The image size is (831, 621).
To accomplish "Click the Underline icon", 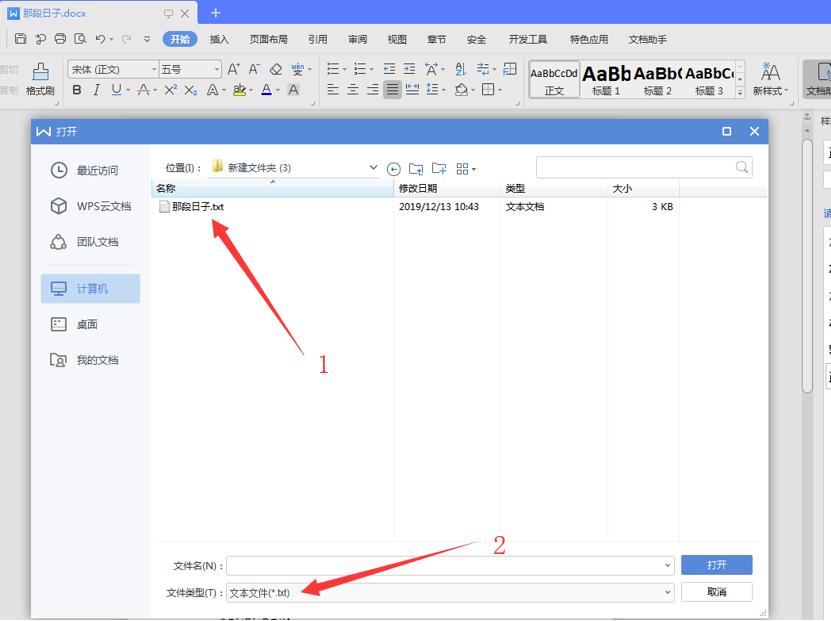I will [x=116, y=91].
